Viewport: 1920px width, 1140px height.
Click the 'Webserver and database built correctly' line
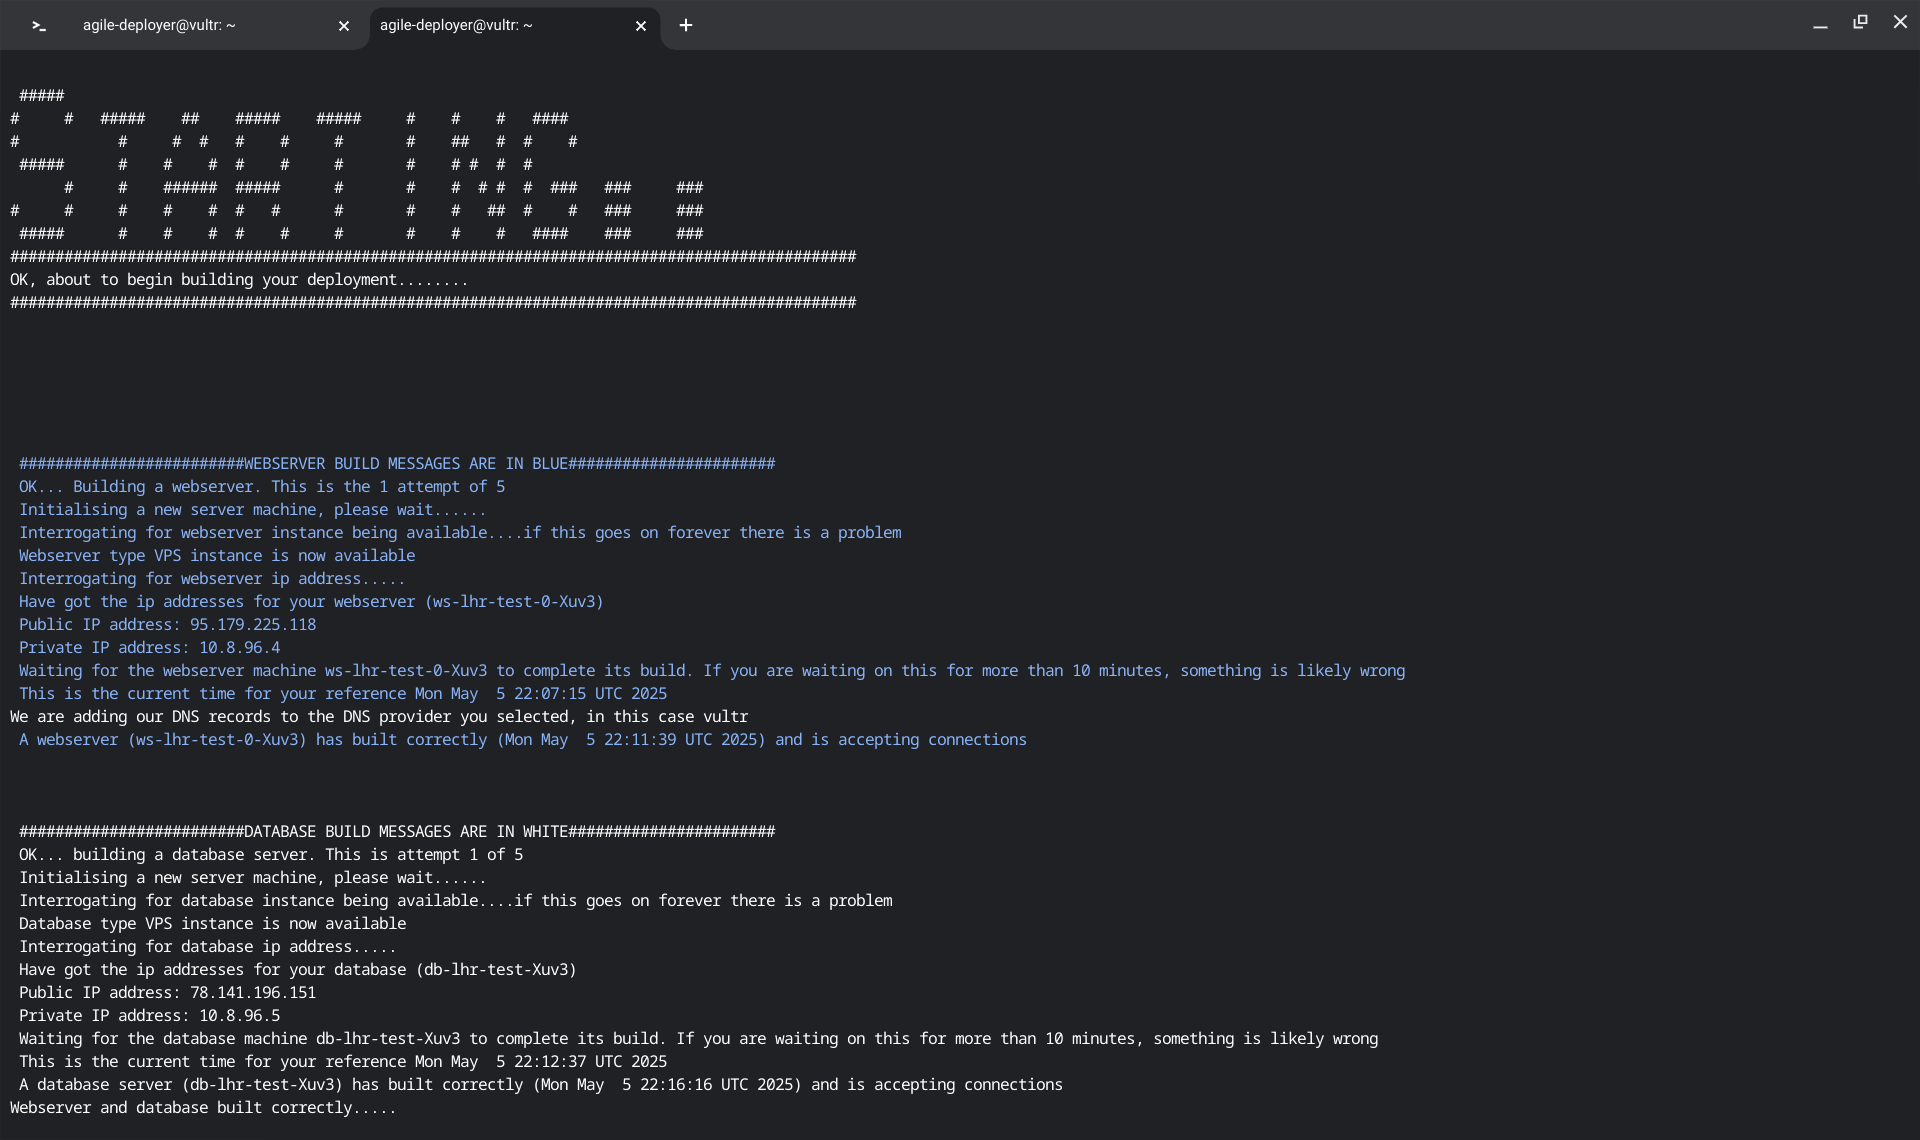[x=203, y=1108]
